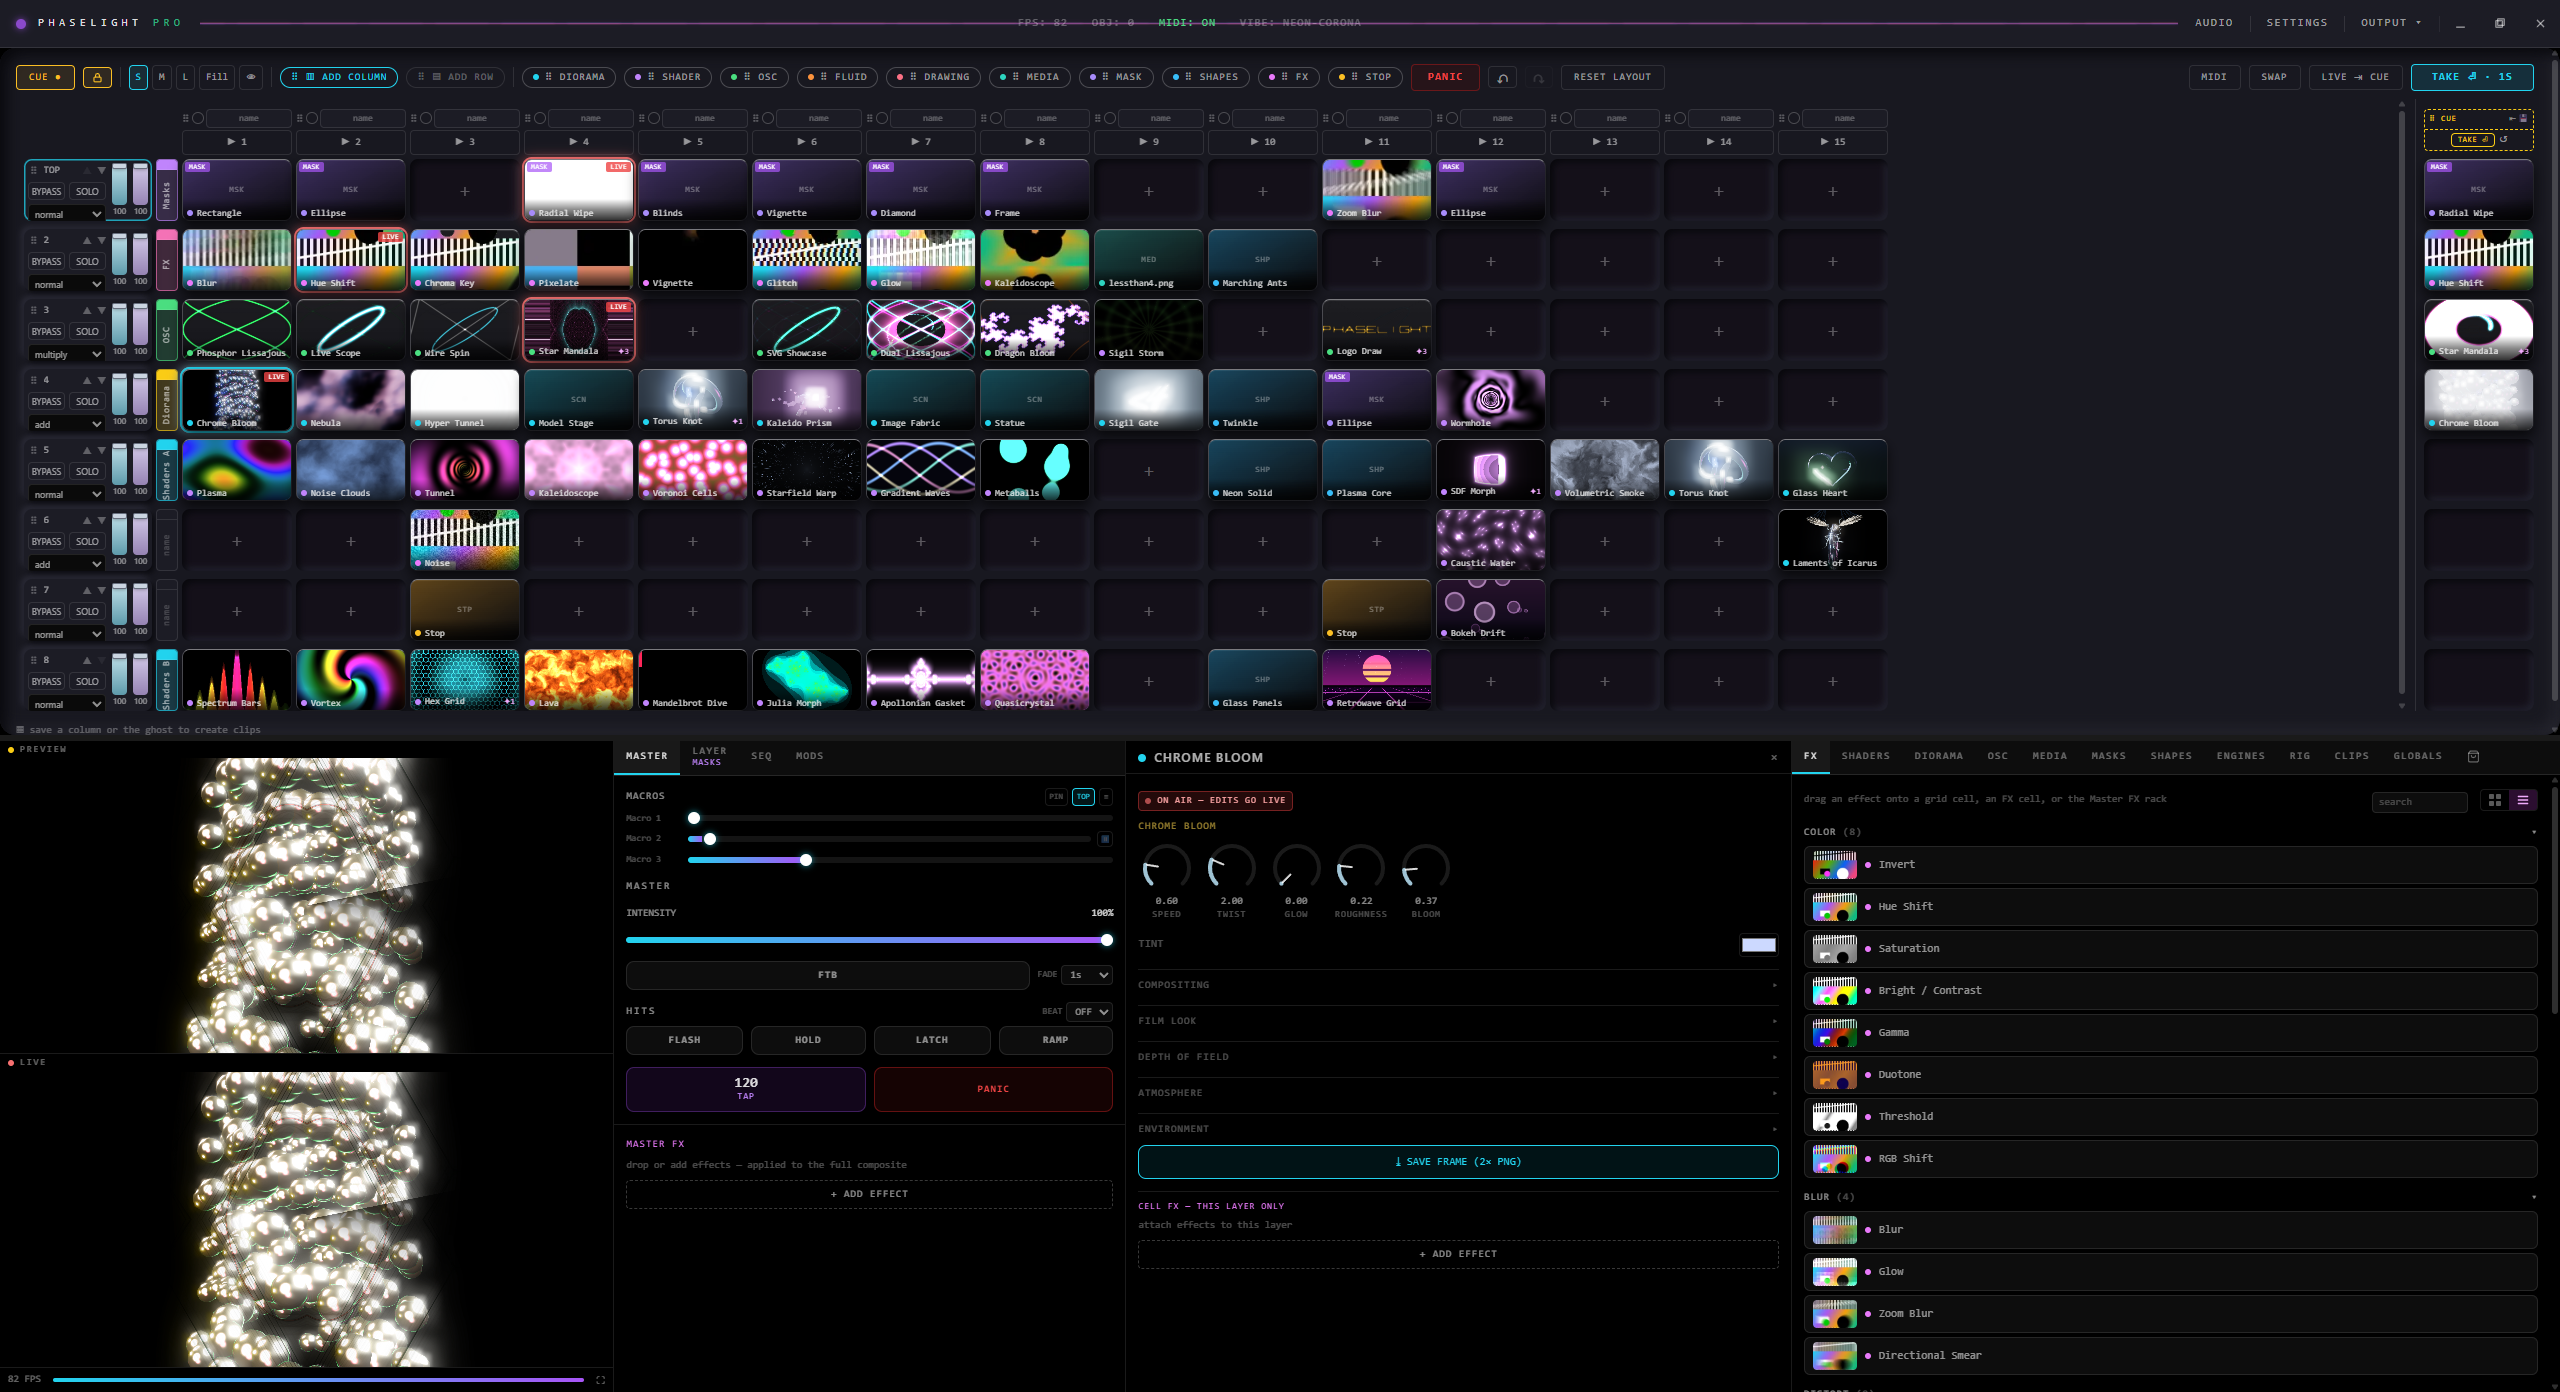Viewport: 2560px width, 1392px height.
Task: Click the RESET LAYOUT button
Action: (1612, 77)
